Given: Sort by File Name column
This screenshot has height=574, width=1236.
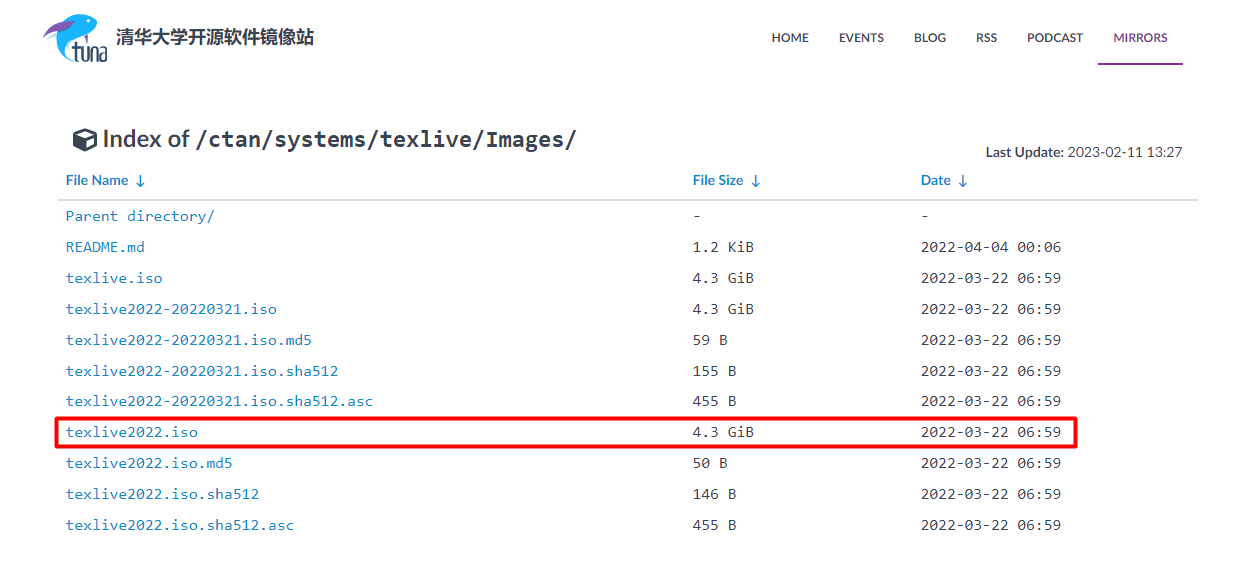Looking at the screenshot, I should [106, 180].
